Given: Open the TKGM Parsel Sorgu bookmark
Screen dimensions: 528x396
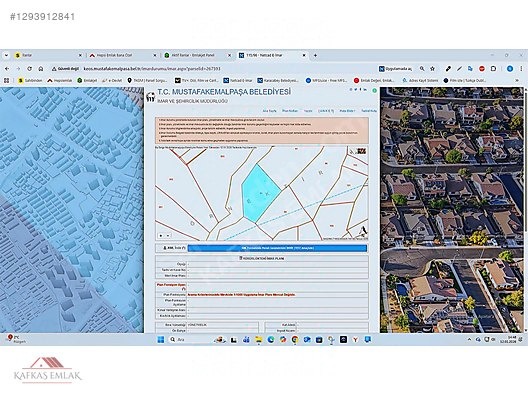Looking at the screenshot, I should coord(147,80).
